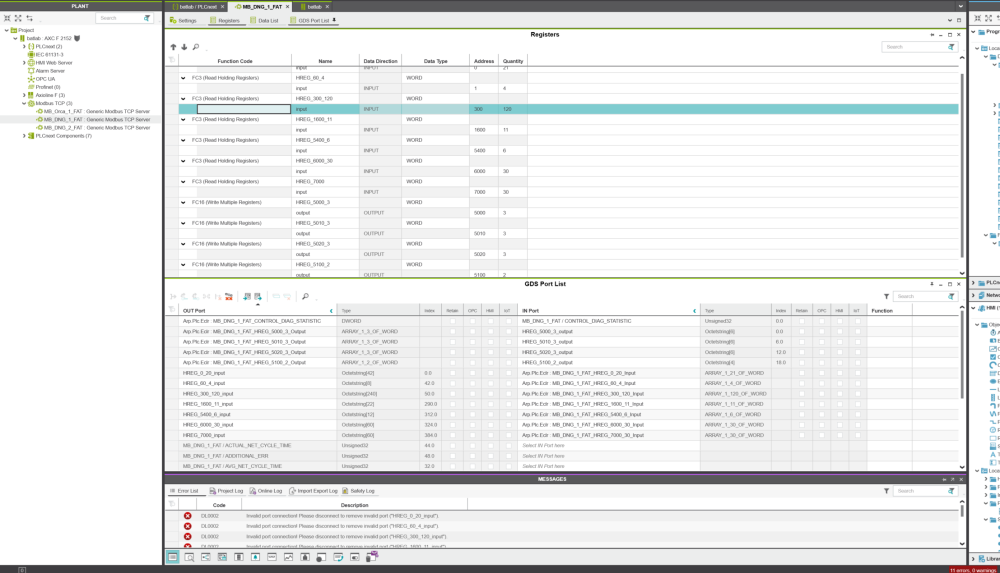
Task: Collapse the HREG_300_120 register row
Action: tap(183, 99)
